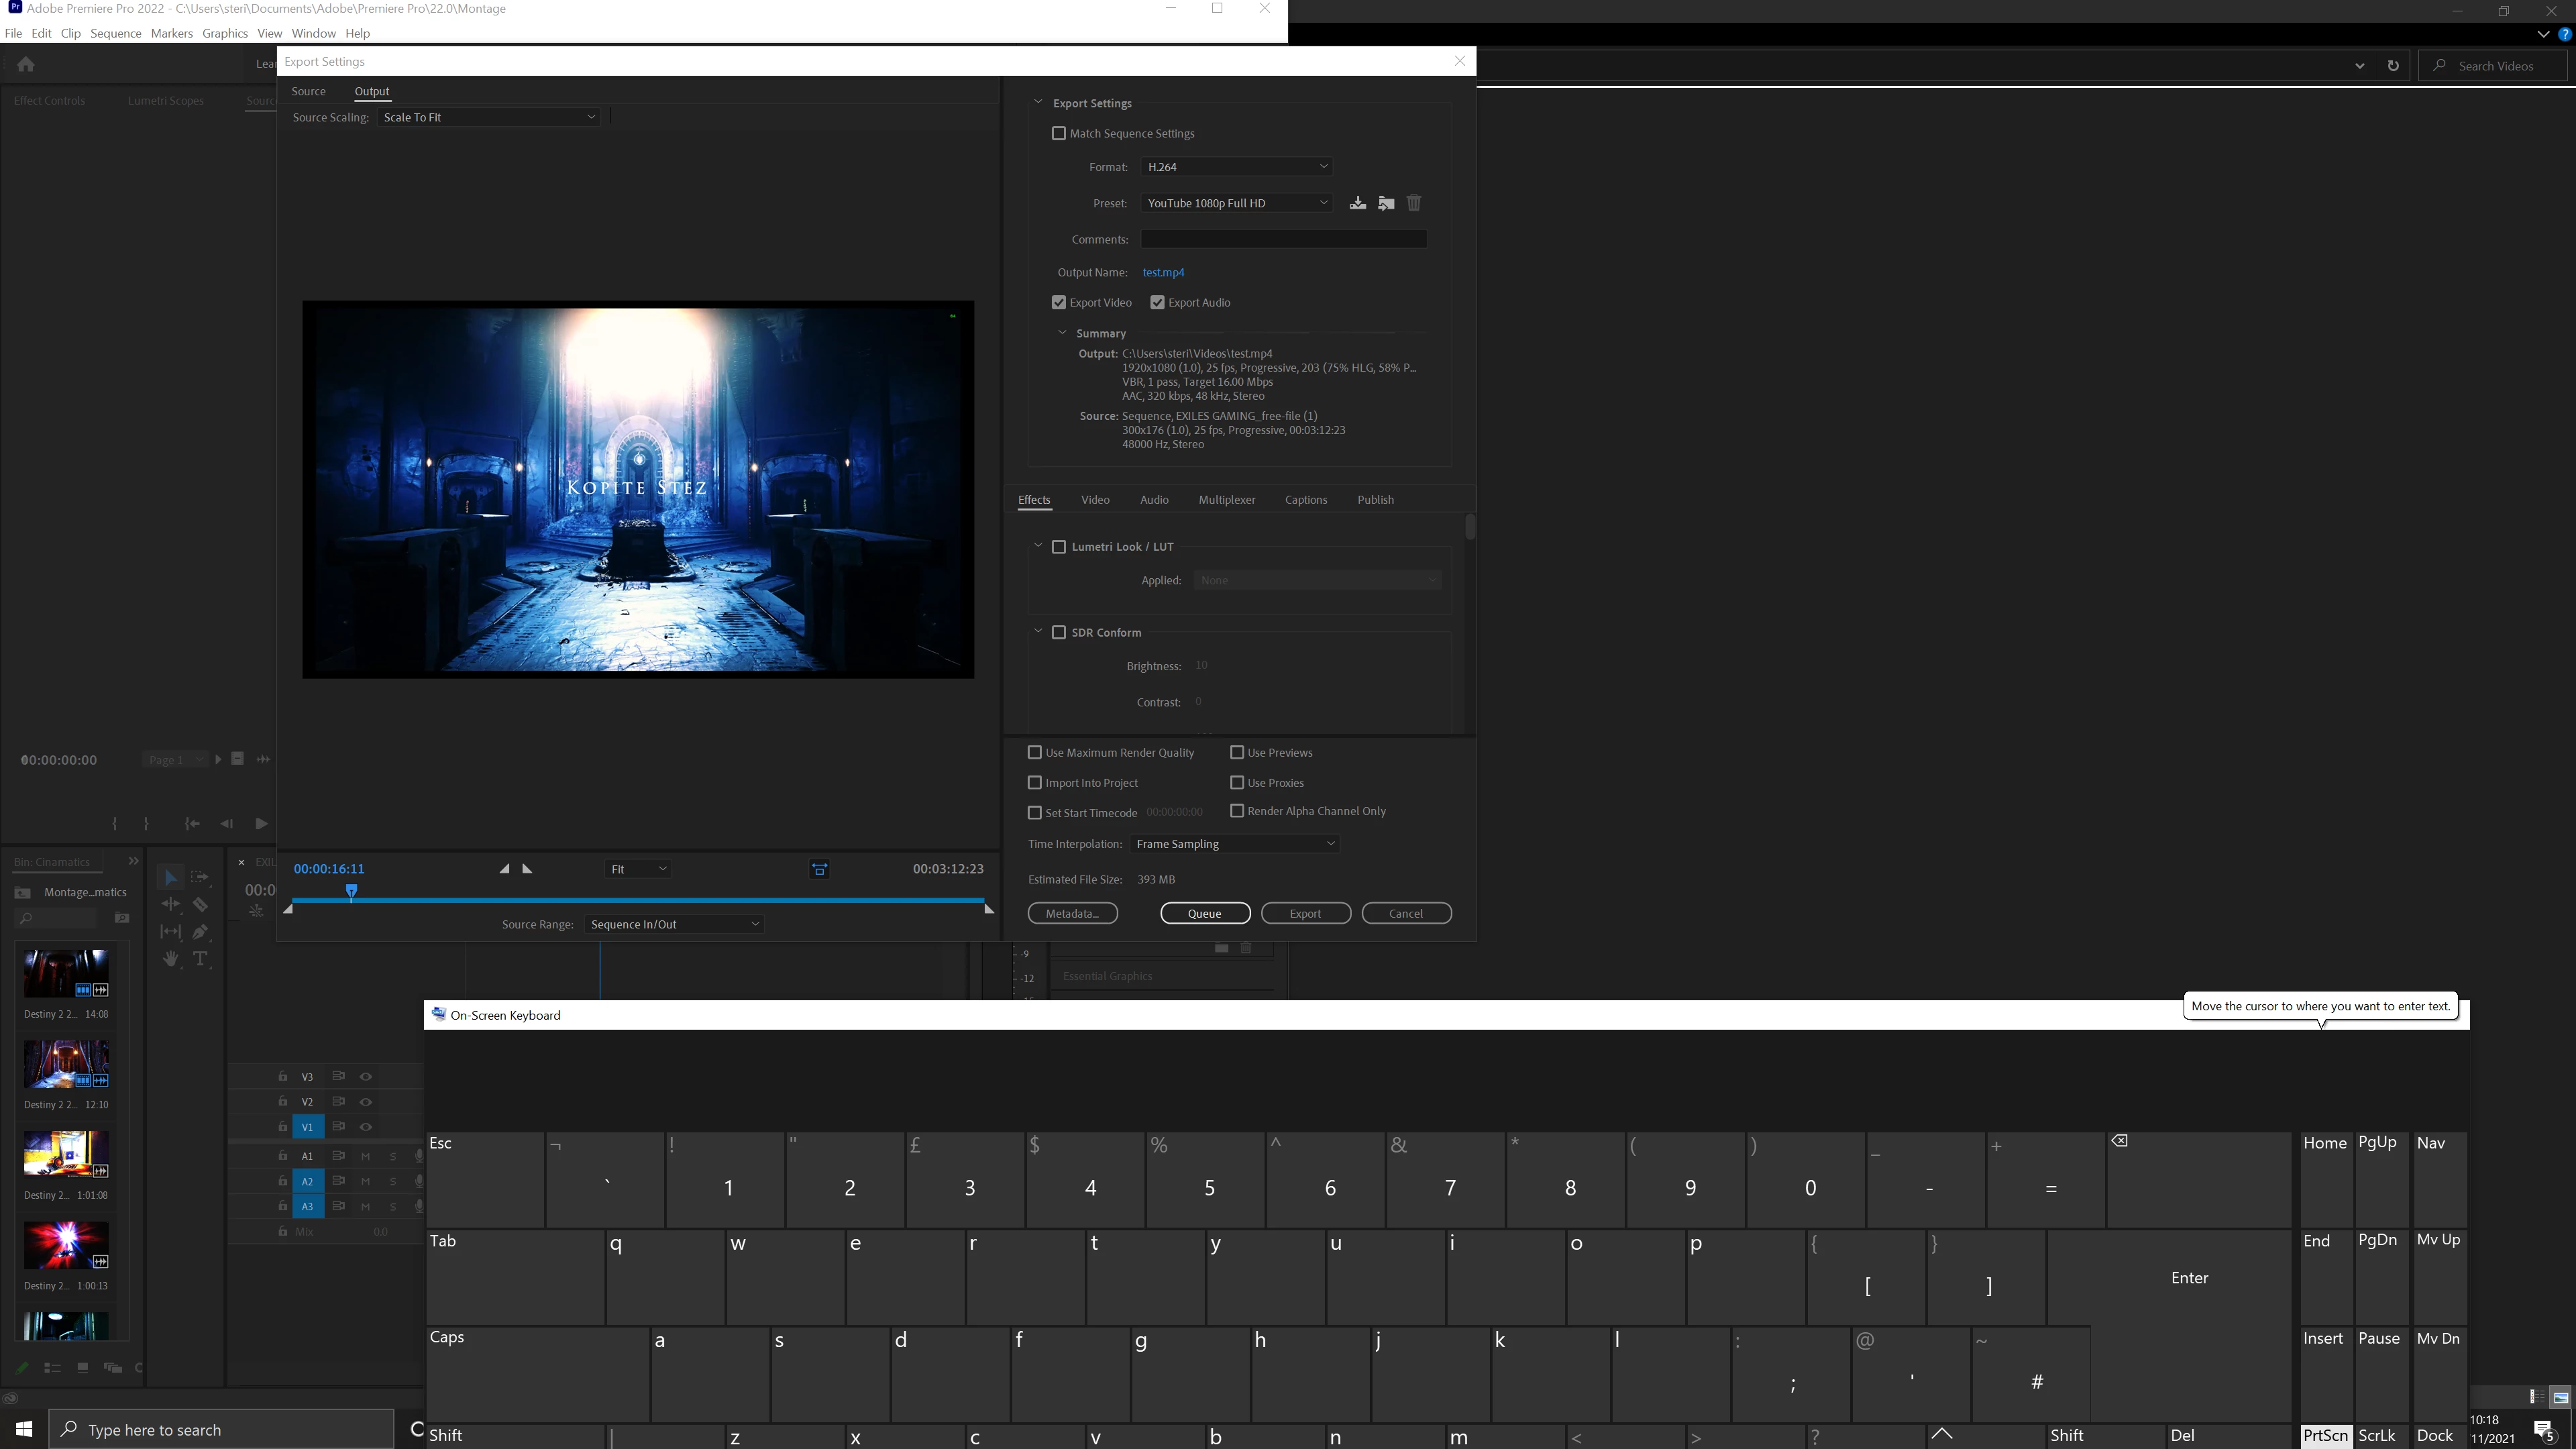
Task: Open Time Interpolation Frame Sampling dropdown
Action: pos(1234,844)
